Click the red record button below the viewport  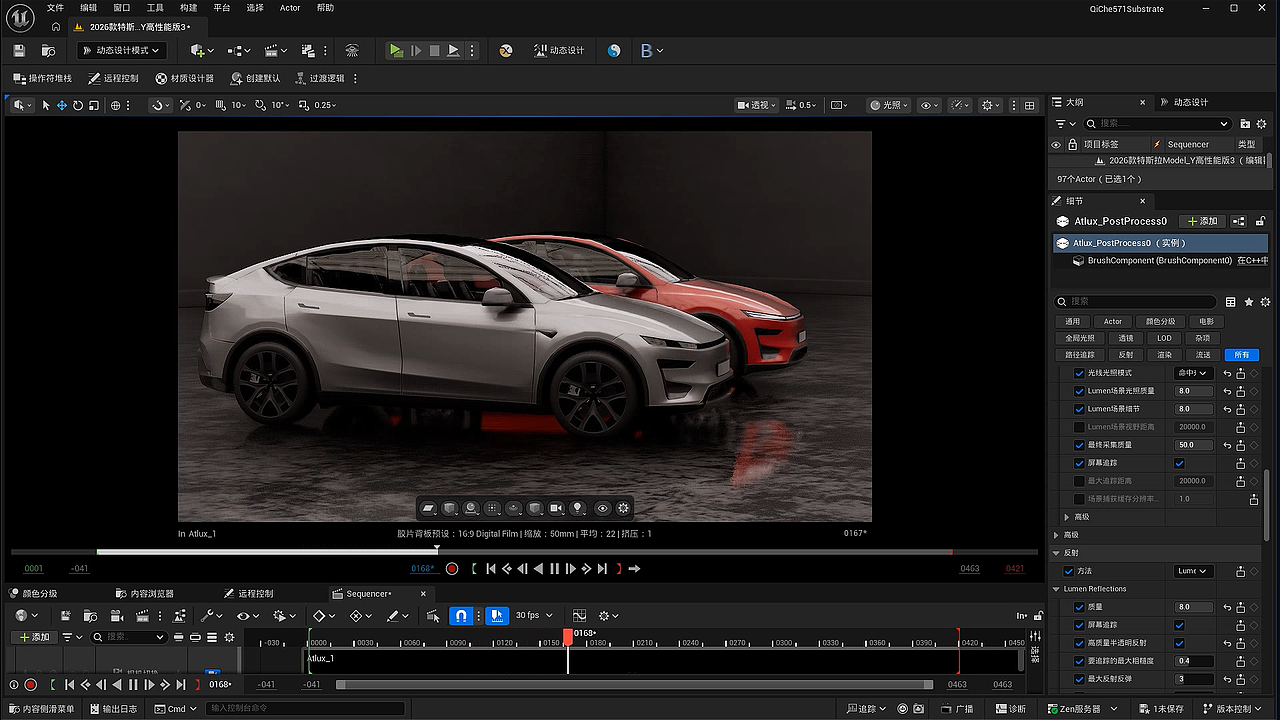(452, 569)
